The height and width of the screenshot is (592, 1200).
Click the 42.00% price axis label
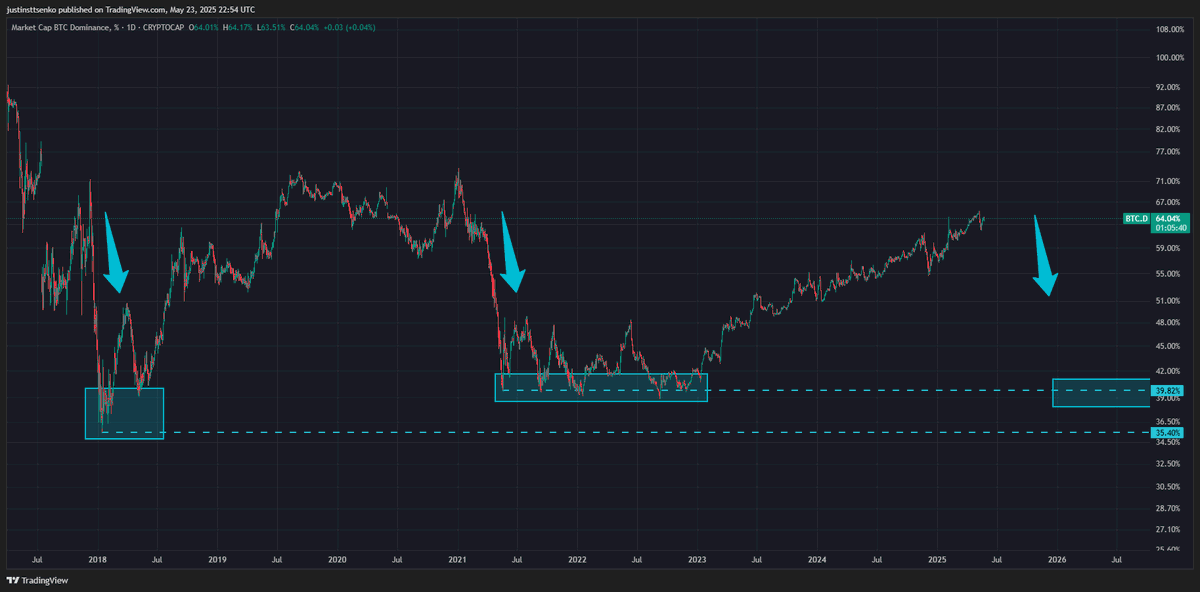(x=1168, y=371)
